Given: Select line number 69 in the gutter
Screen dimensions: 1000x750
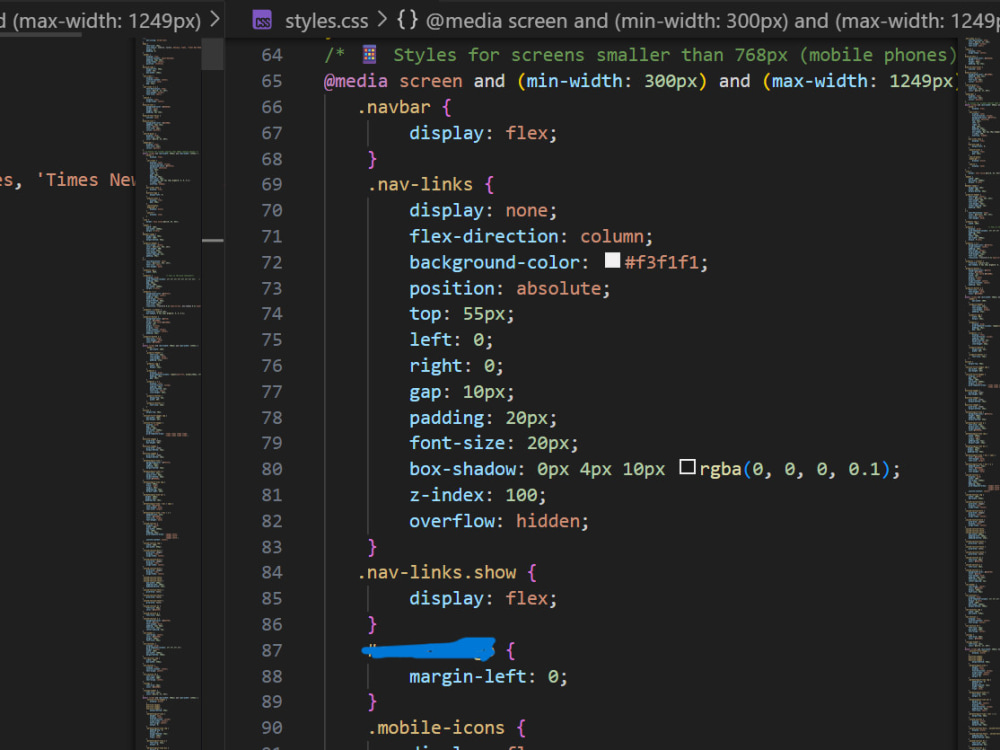Looking at the screenshot, I should pos(272,184).
